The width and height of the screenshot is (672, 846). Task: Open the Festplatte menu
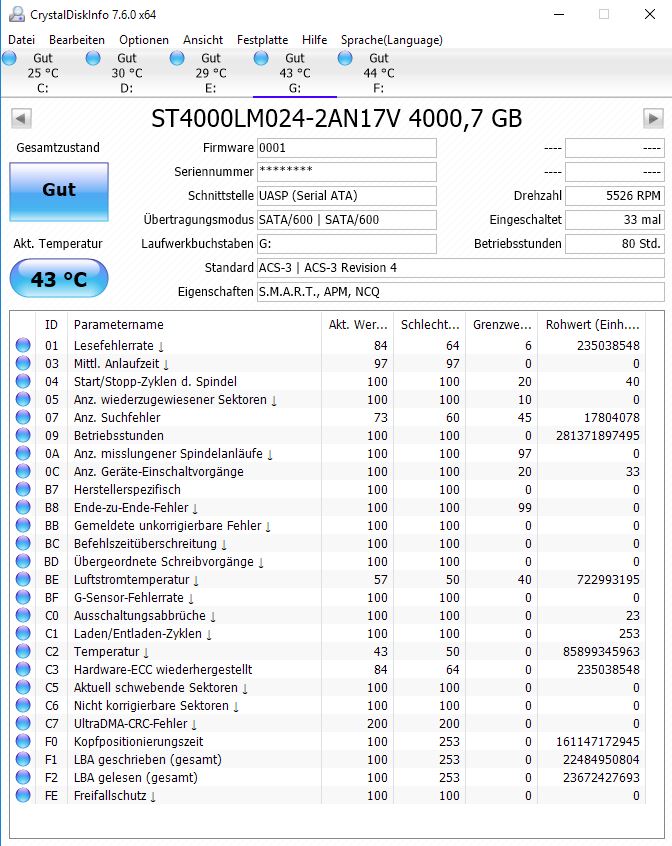click(x=263, y=39)
